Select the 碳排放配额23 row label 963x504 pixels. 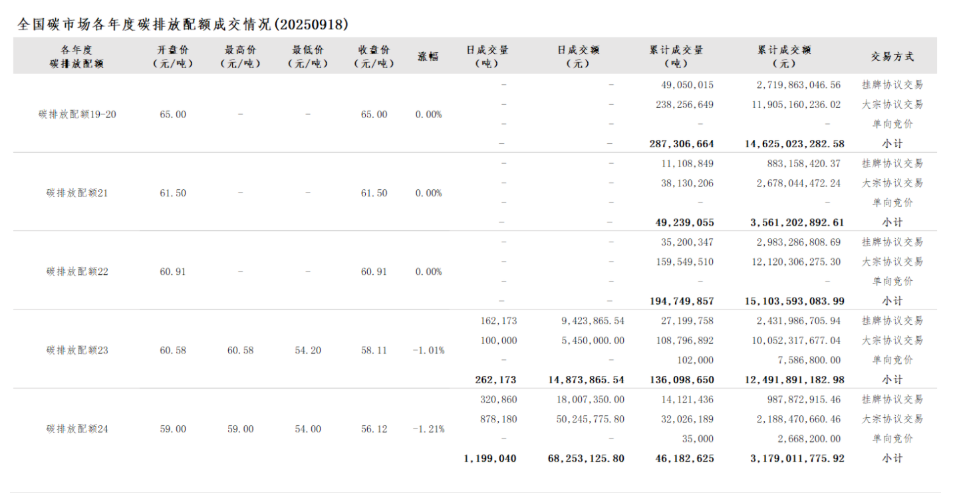77,350
